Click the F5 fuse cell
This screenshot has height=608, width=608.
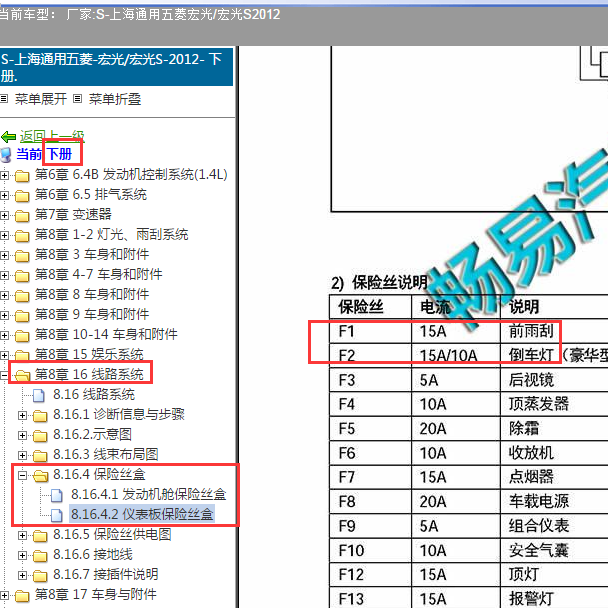click(370, 429)
